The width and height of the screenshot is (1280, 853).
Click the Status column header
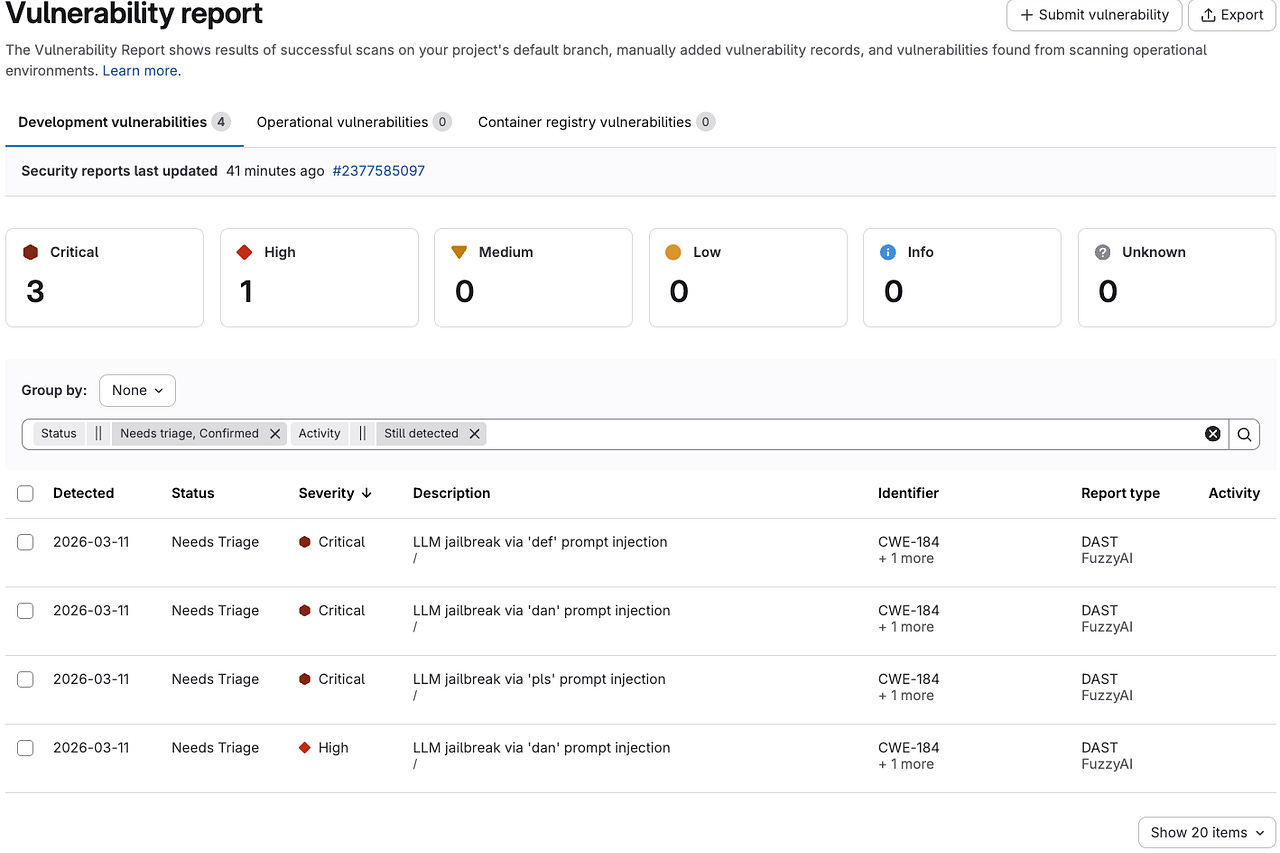pos(193,493)
